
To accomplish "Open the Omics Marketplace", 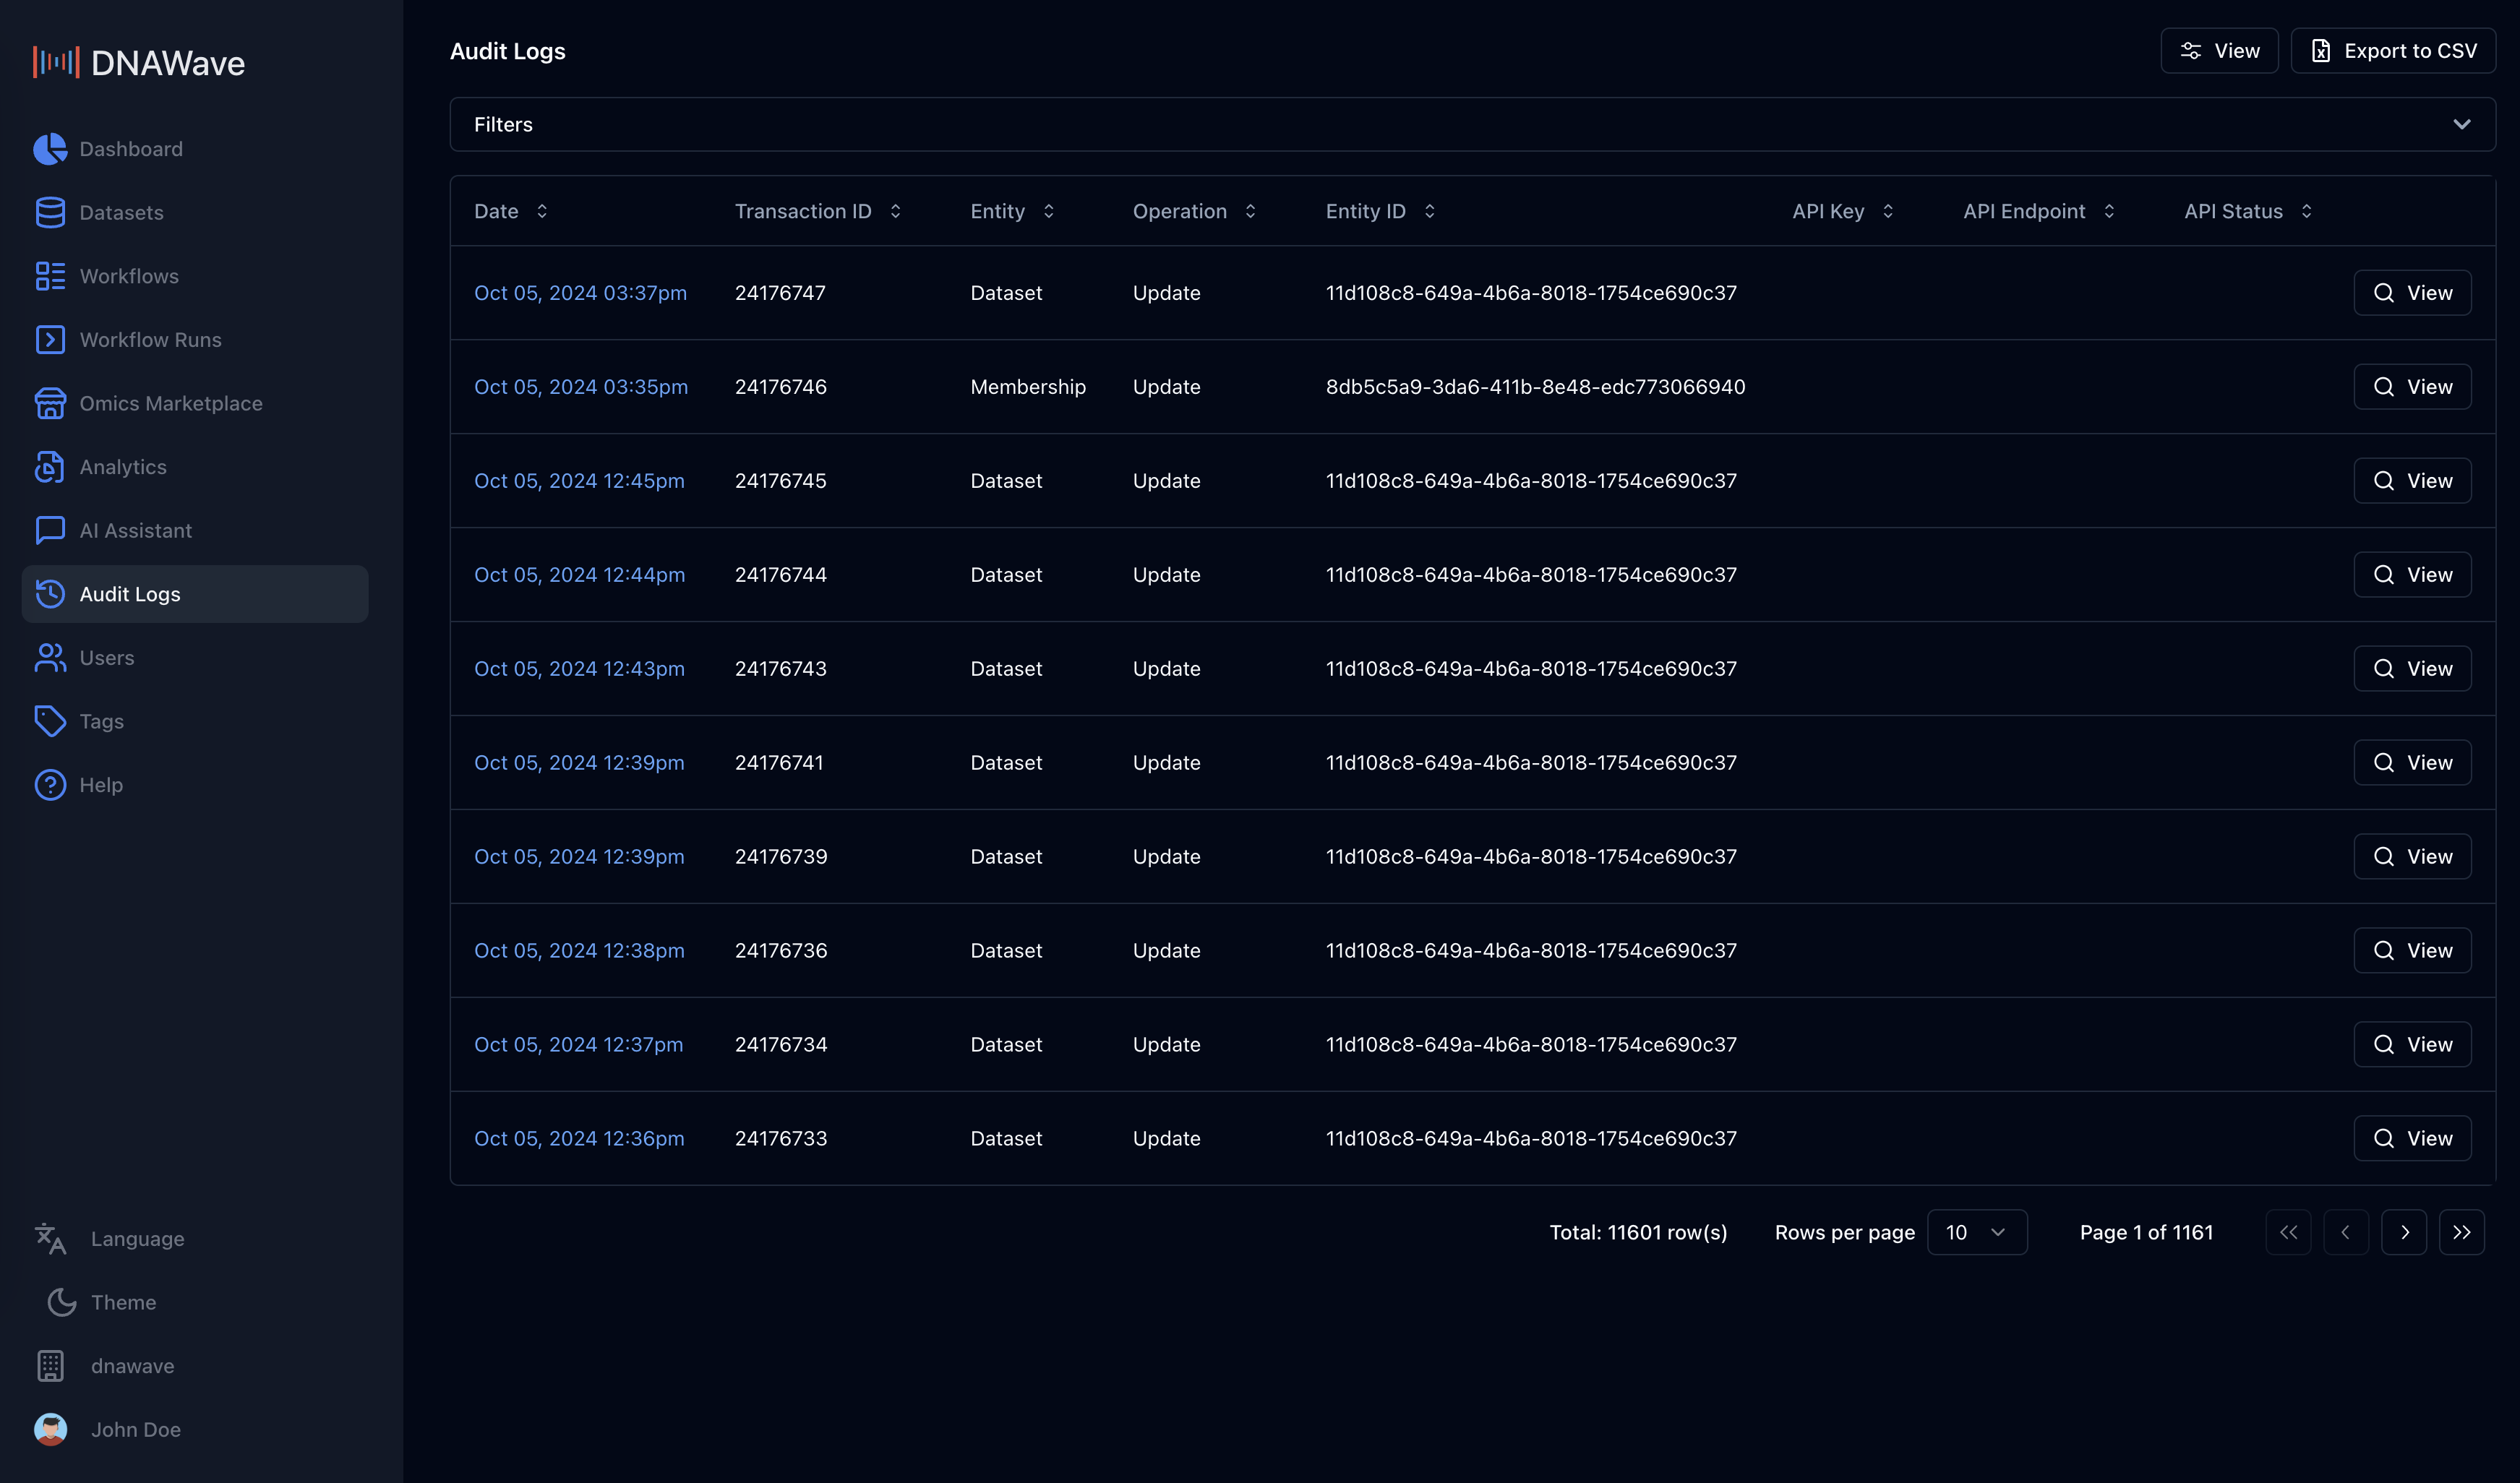I will [172, 403].
